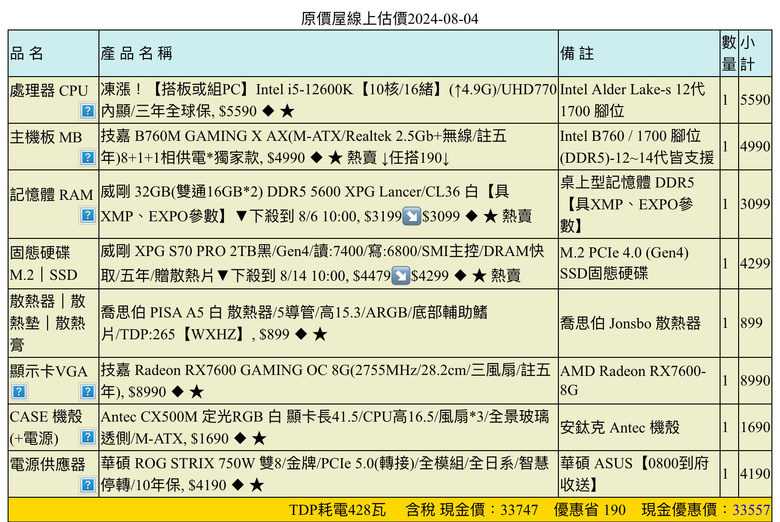Viewport: 780px width, 522px height.
Task: Click subtotal 5590
Action: (x=755, y=100)
